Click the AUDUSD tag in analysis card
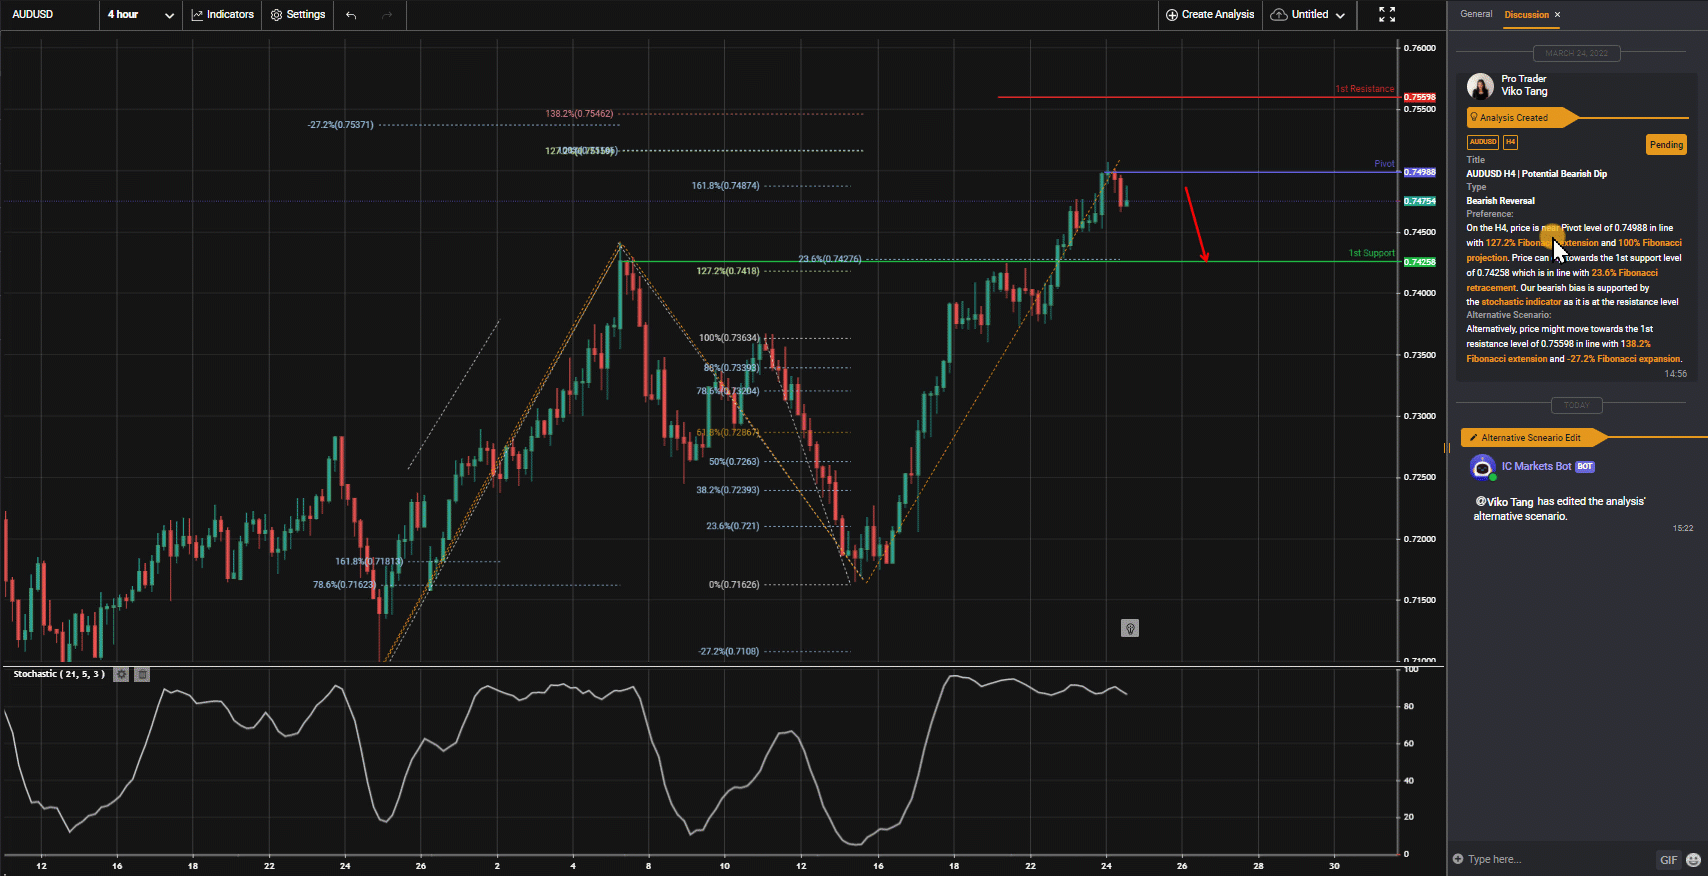The height and width of the screenshot is (876, 1708). pos(1483,142)
